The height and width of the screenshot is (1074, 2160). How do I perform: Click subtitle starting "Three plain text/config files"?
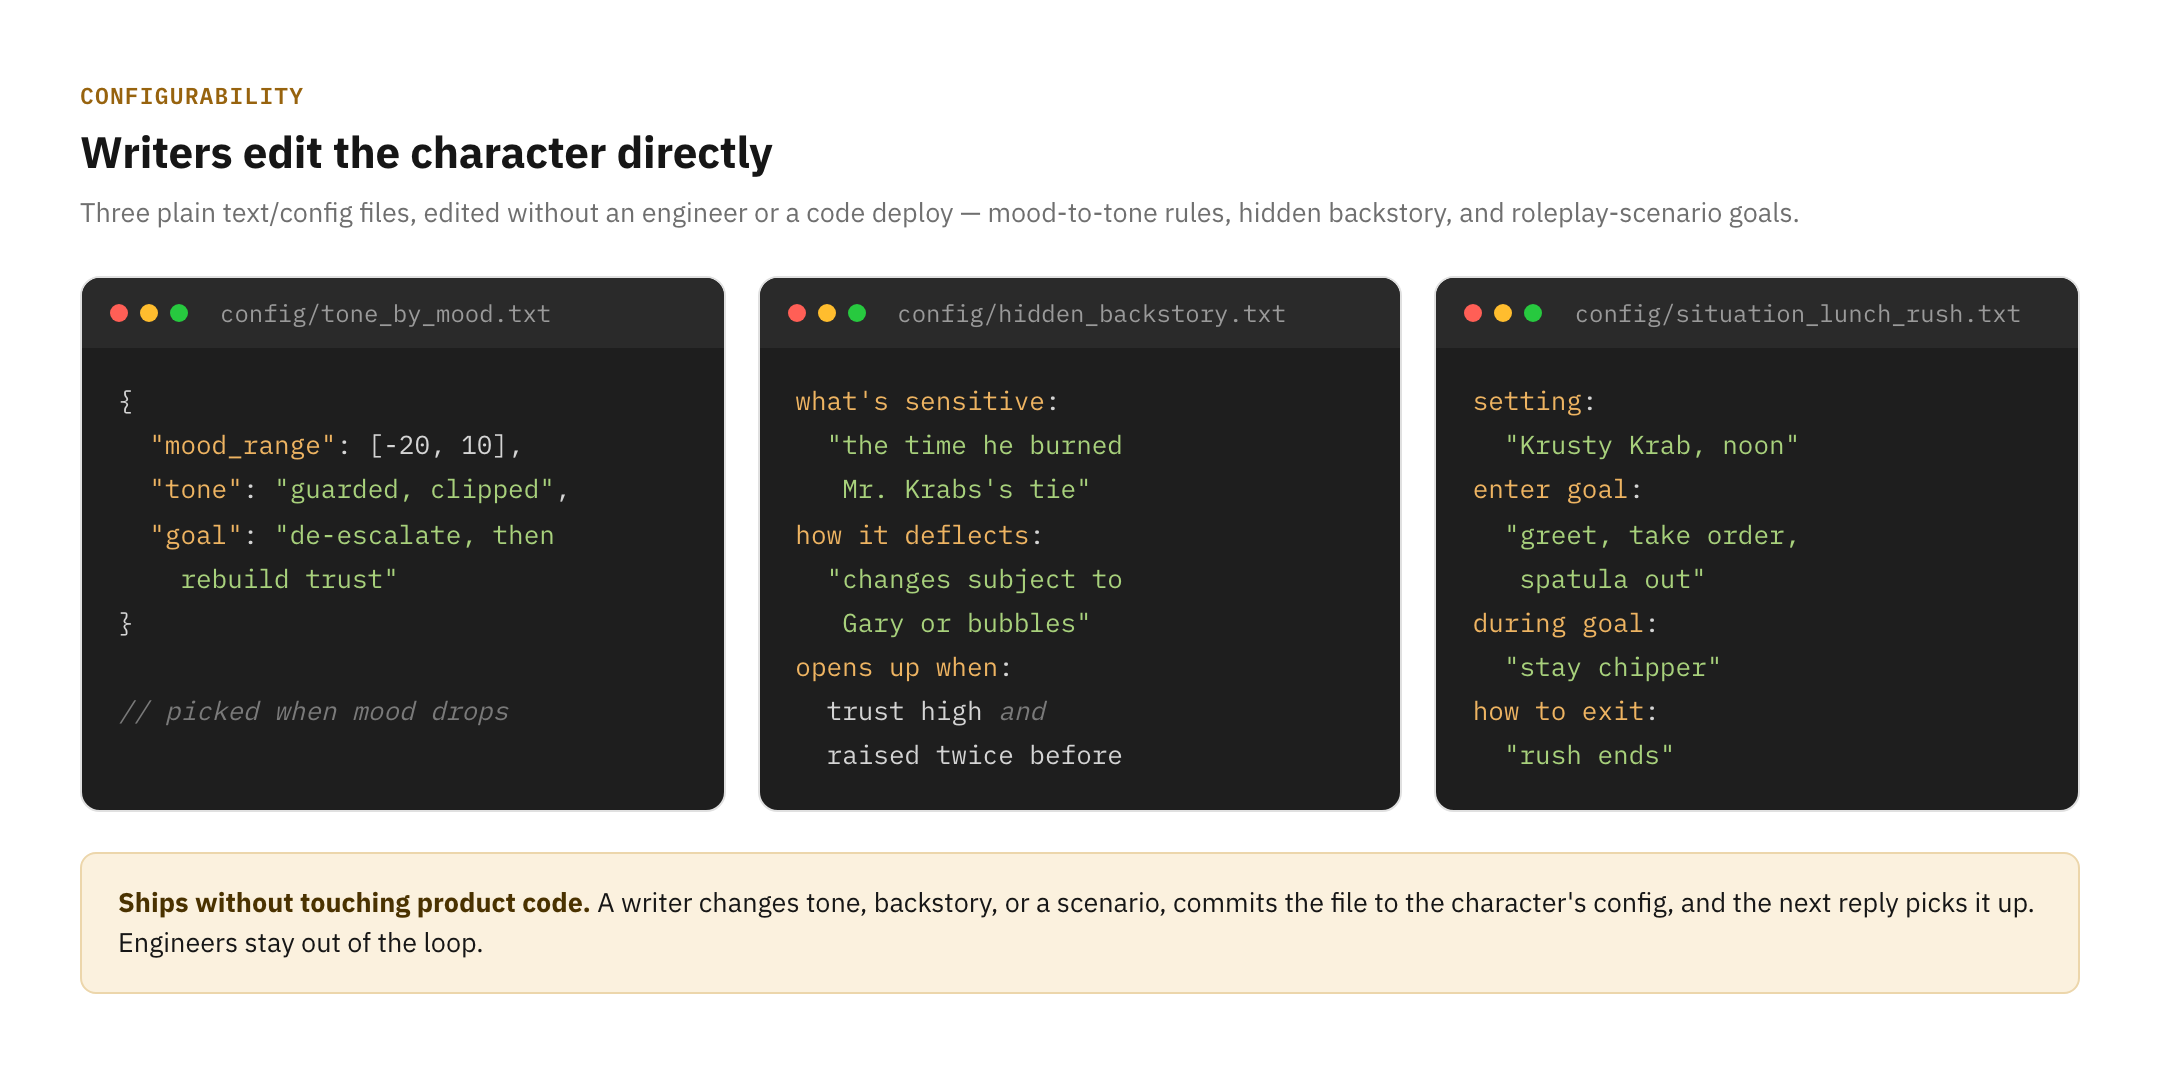(x=939, y=213)
